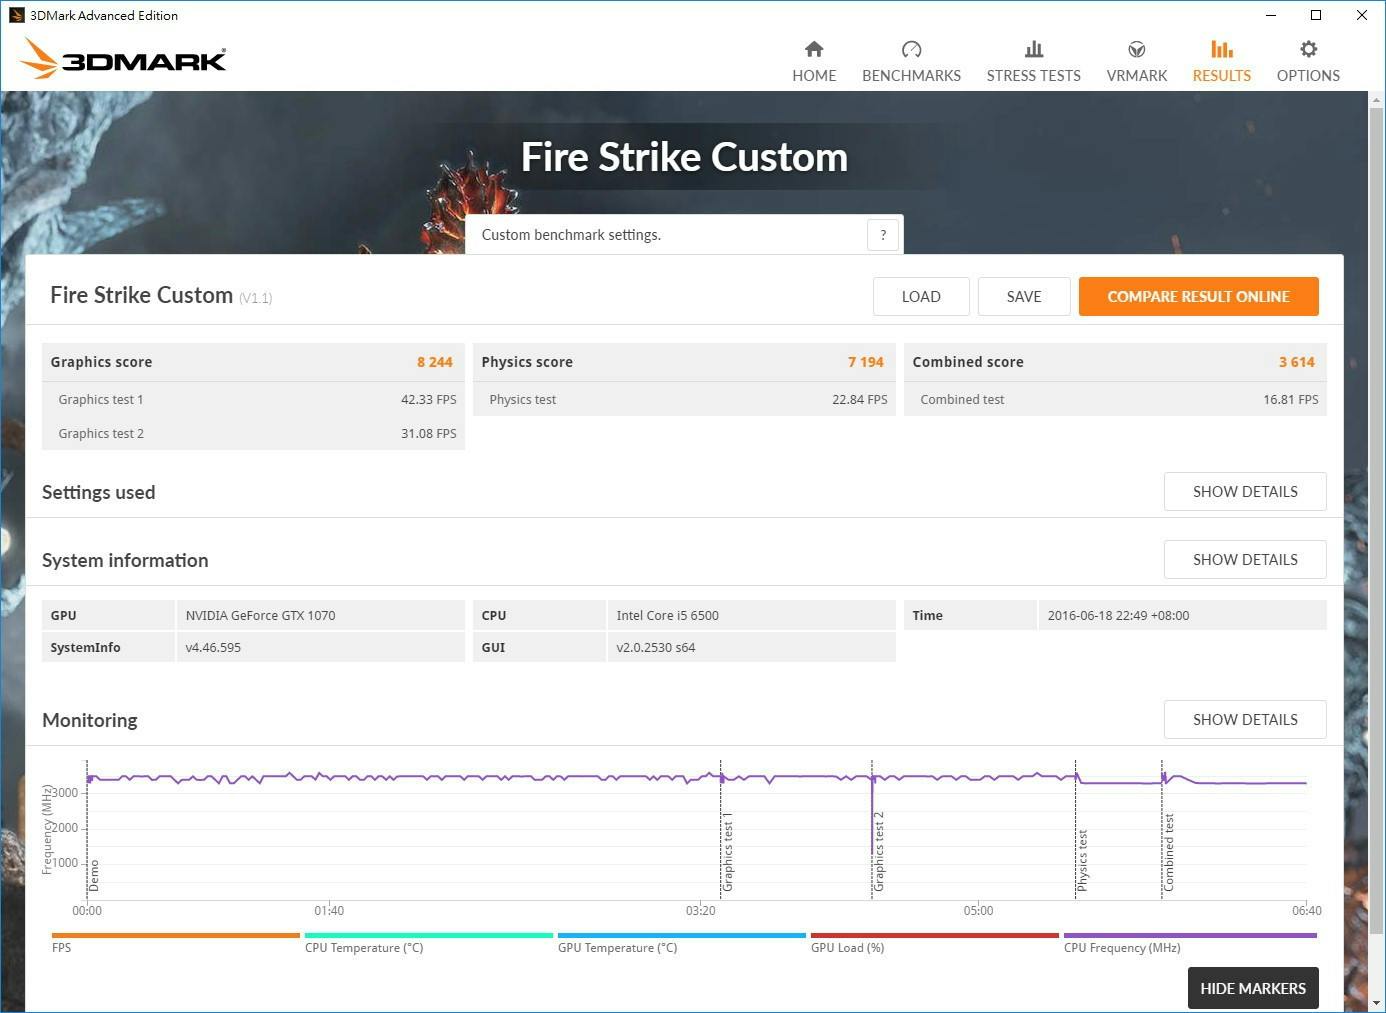Viewport: 1386px width, 1013px height.
Task: Open Options with the gear icon
Action: [1308, 49]
